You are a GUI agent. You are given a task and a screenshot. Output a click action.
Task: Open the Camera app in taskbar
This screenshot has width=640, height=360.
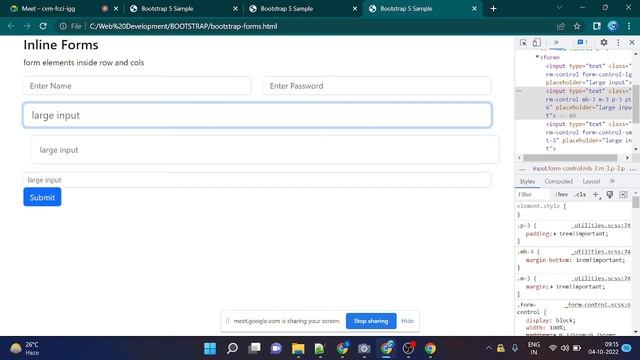coord(364,348)
